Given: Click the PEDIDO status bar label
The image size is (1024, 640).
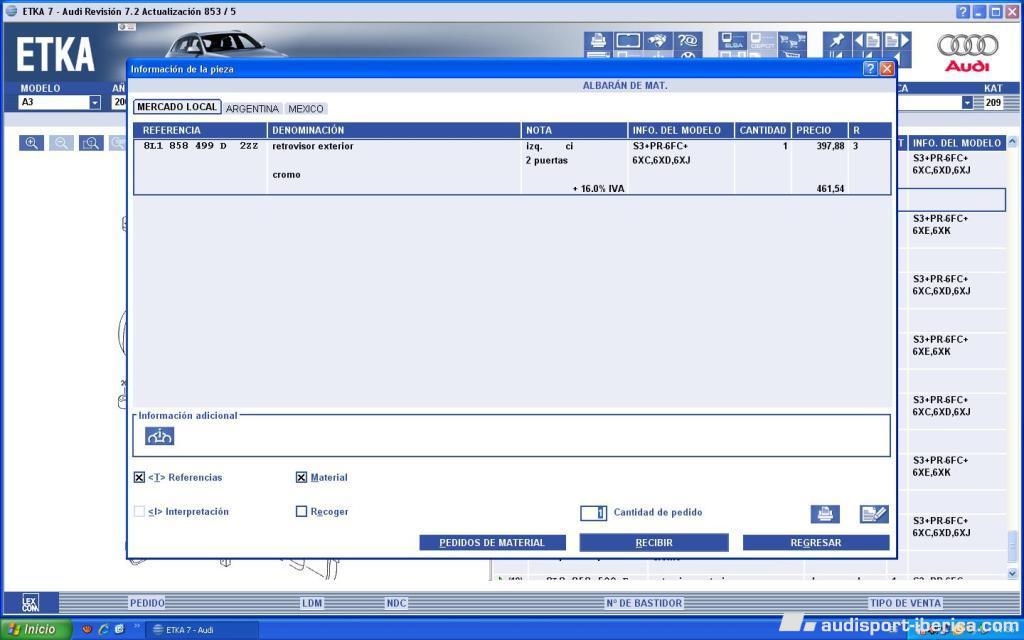Looking at the screenshot, I should 147,603.
